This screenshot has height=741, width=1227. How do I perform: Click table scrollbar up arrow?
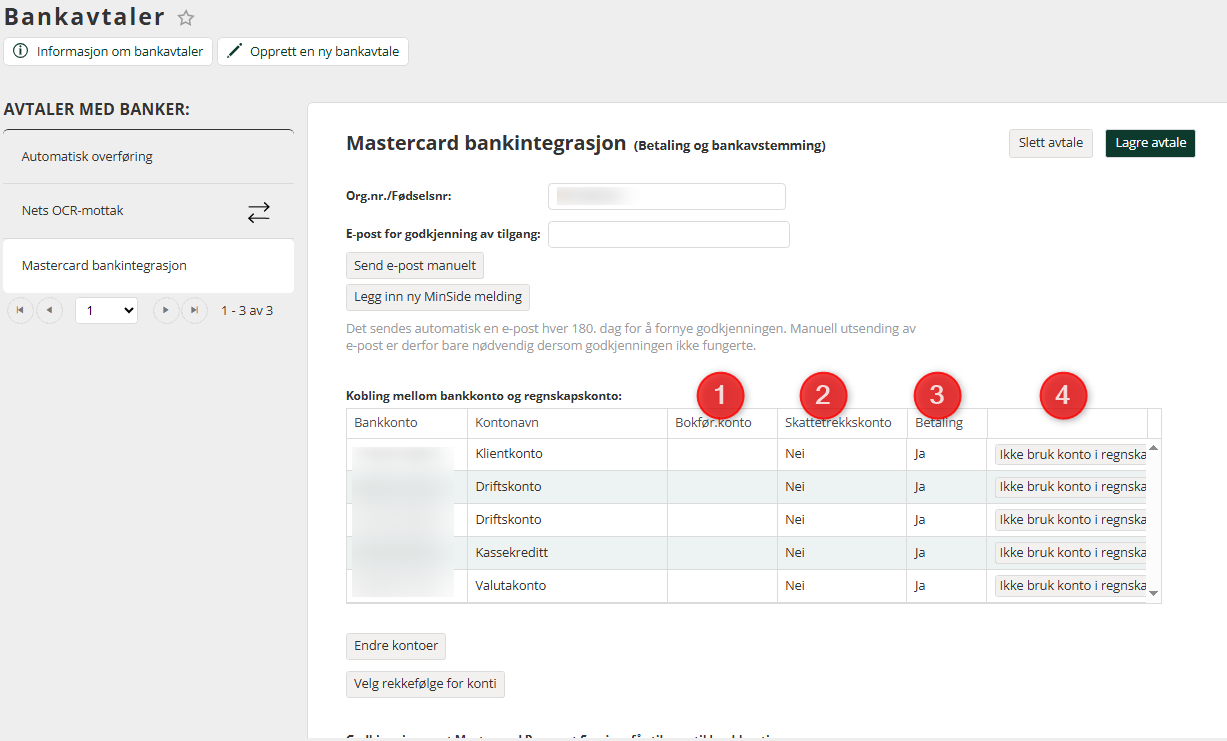click(x=1154, y=448)
